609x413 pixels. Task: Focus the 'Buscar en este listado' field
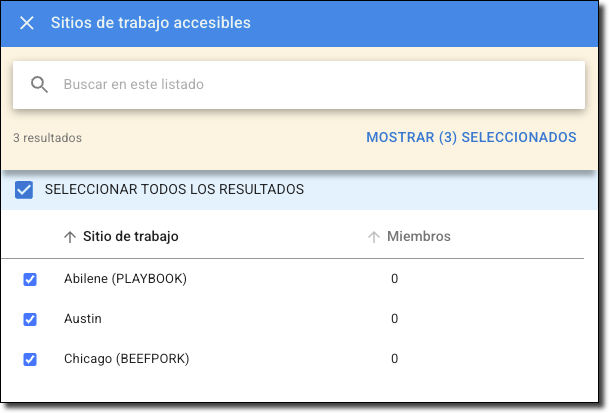point(300,85)
